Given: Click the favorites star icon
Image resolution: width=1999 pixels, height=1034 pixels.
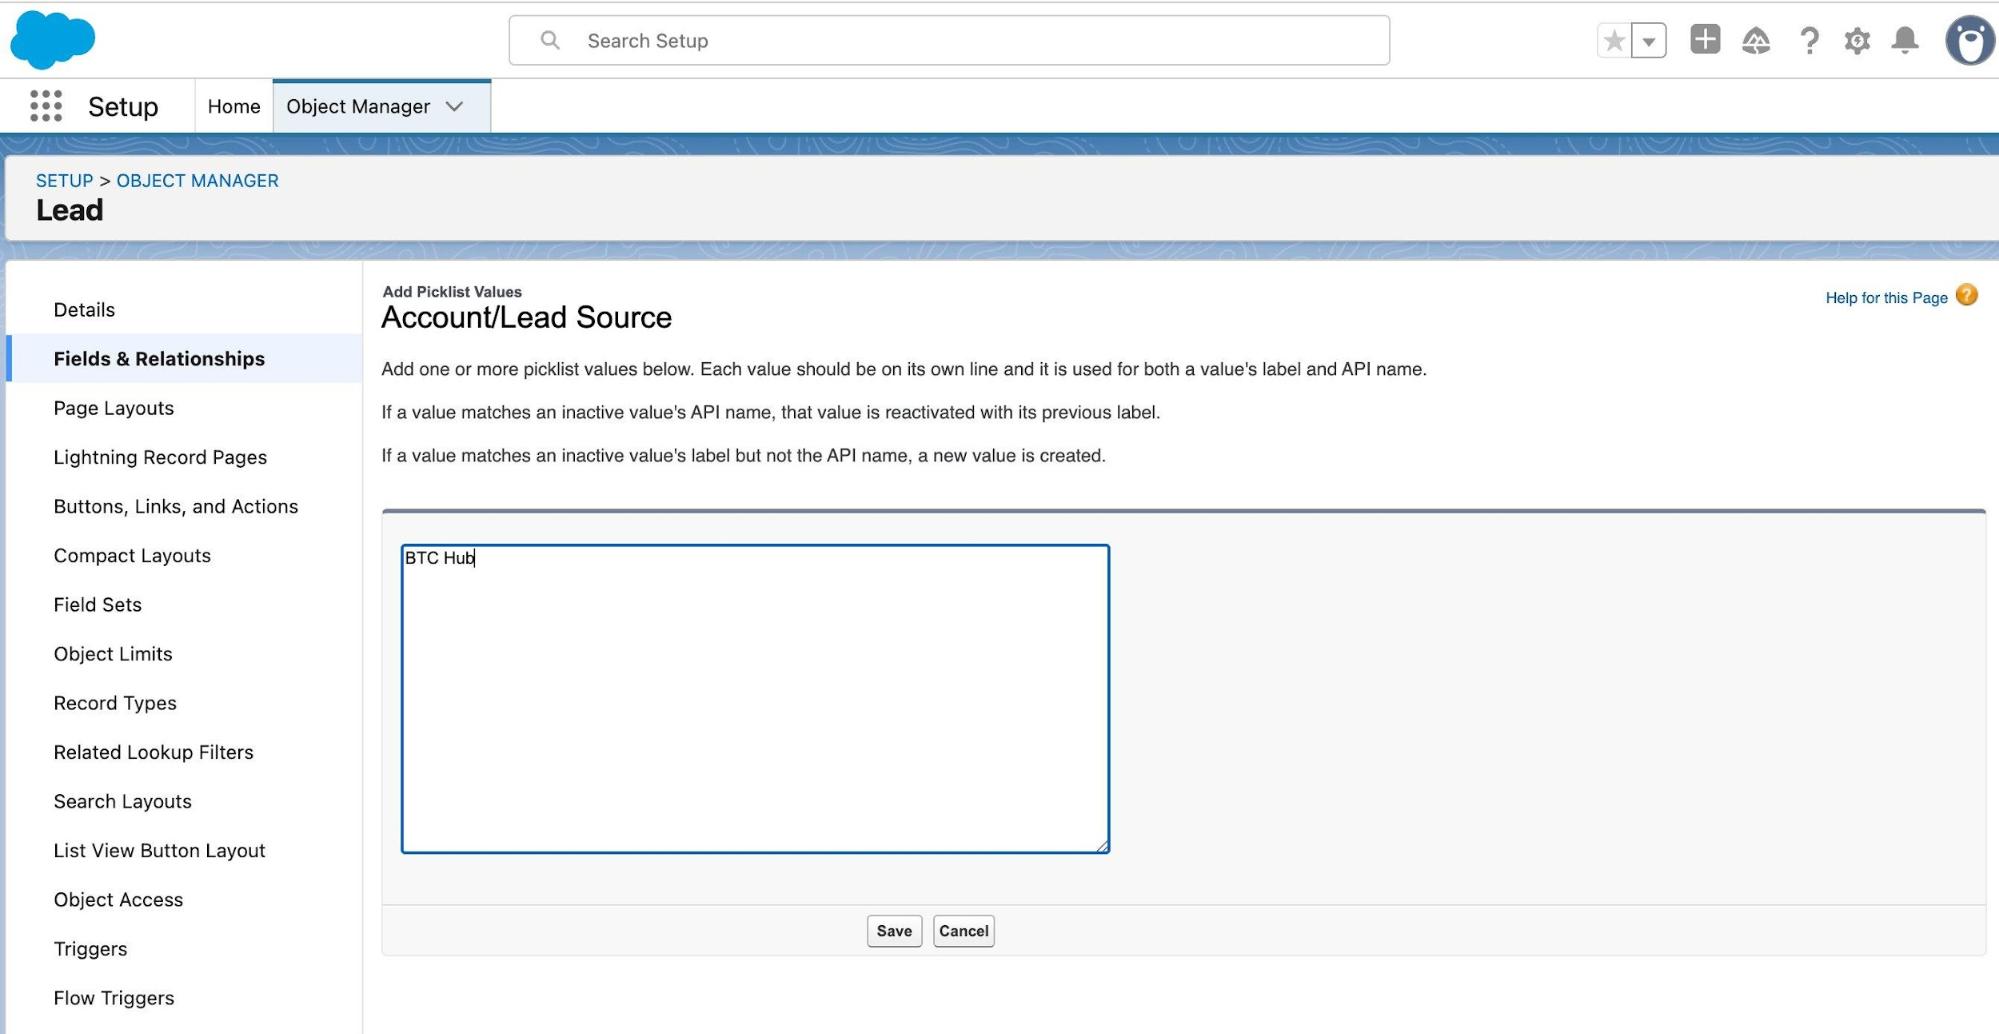Looking at the screenshot, I should tap(1614, 41).
